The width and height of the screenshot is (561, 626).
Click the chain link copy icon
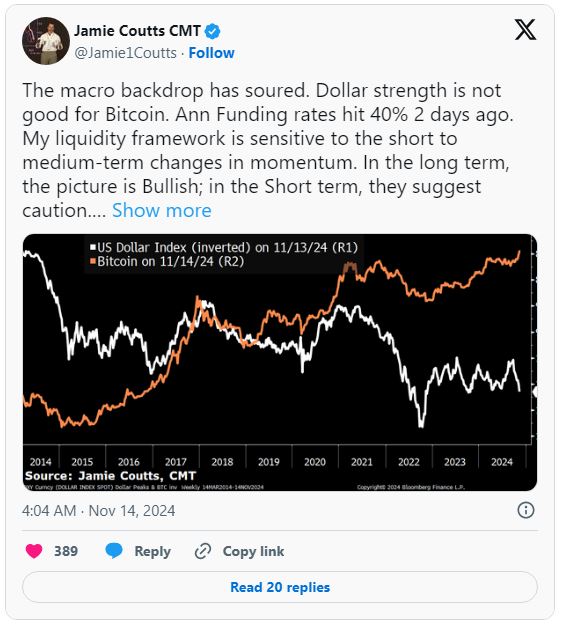202,551
